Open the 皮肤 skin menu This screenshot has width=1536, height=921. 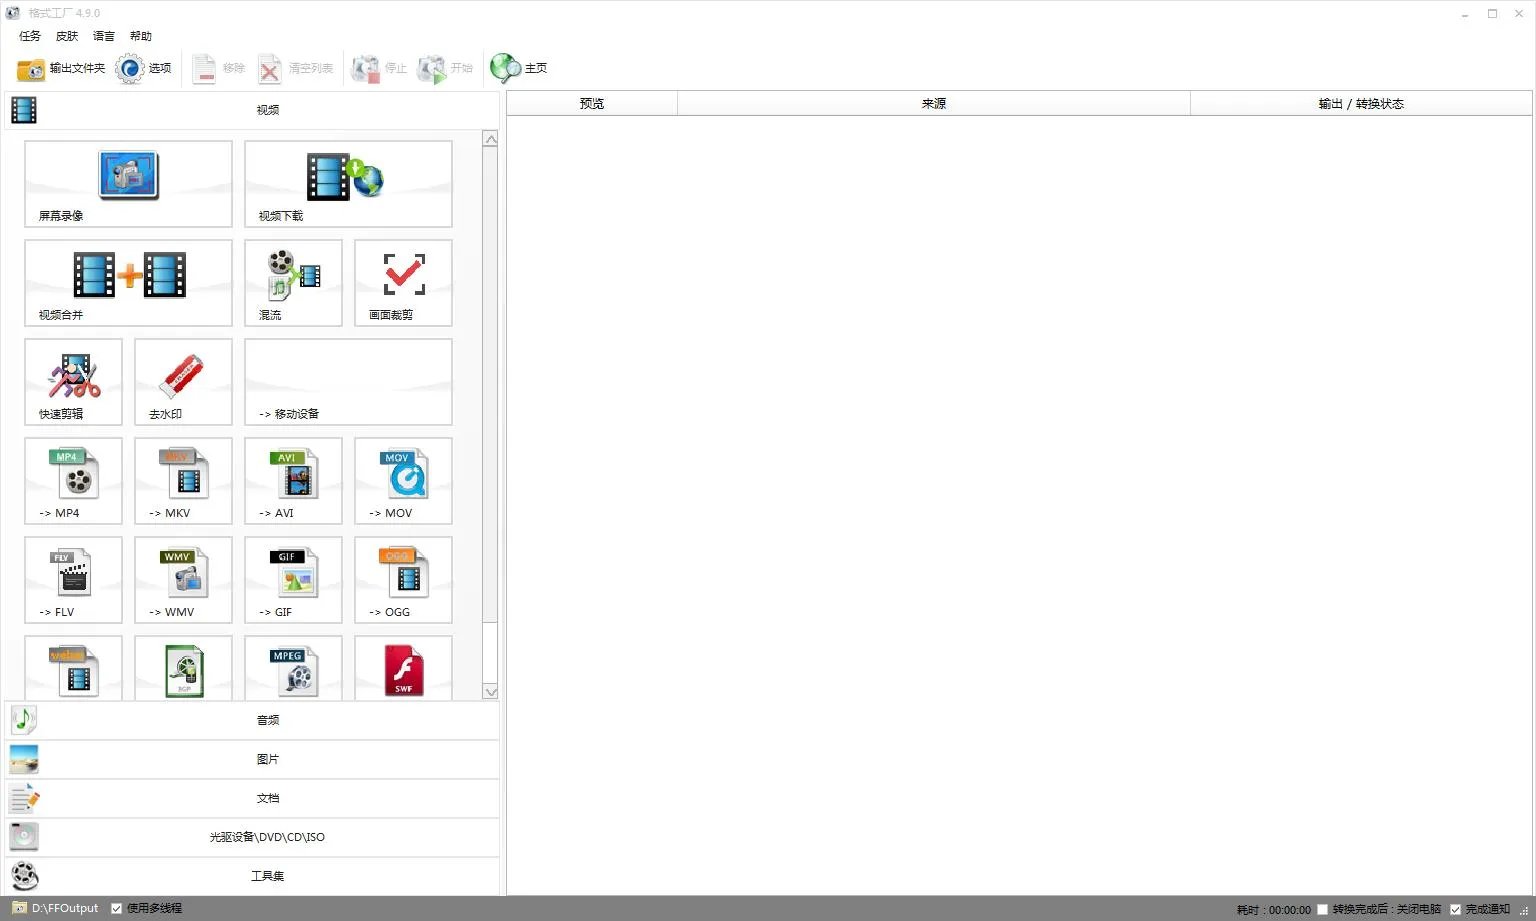tap(67, 36)
